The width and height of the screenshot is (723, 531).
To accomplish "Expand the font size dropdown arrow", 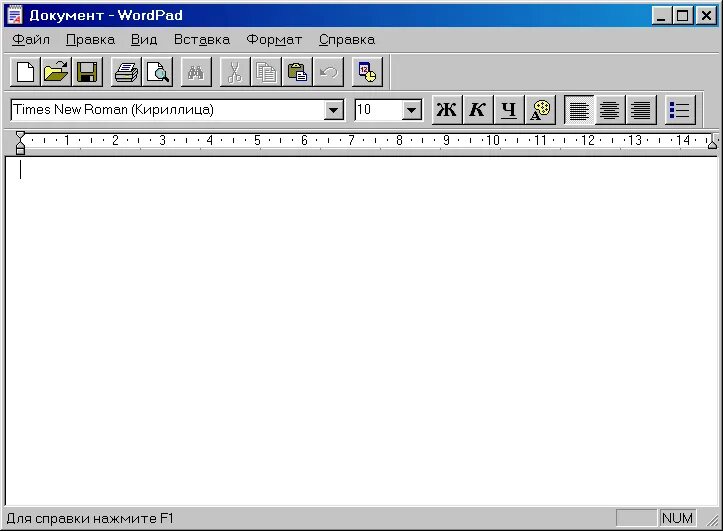I will click(411, 110).
